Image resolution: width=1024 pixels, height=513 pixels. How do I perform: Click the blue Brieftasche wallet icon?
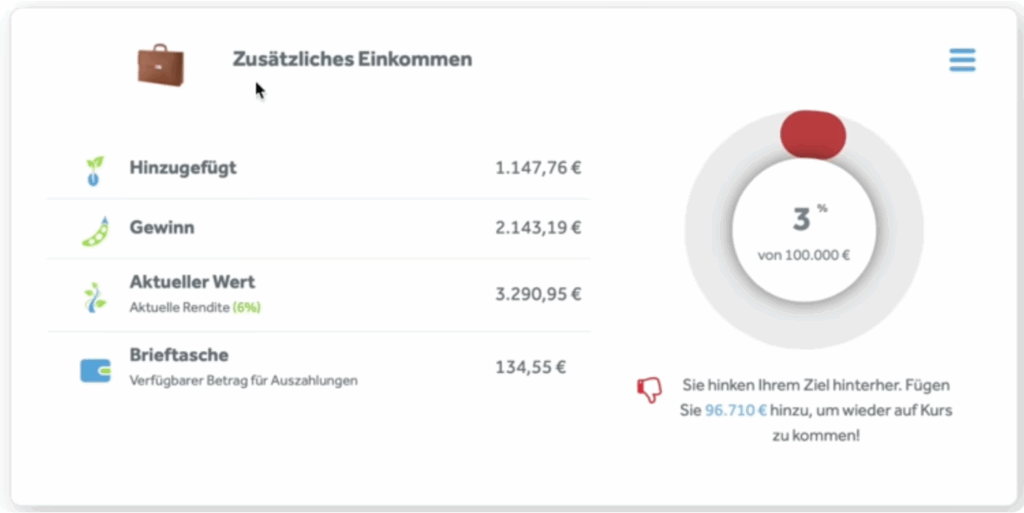95,370
